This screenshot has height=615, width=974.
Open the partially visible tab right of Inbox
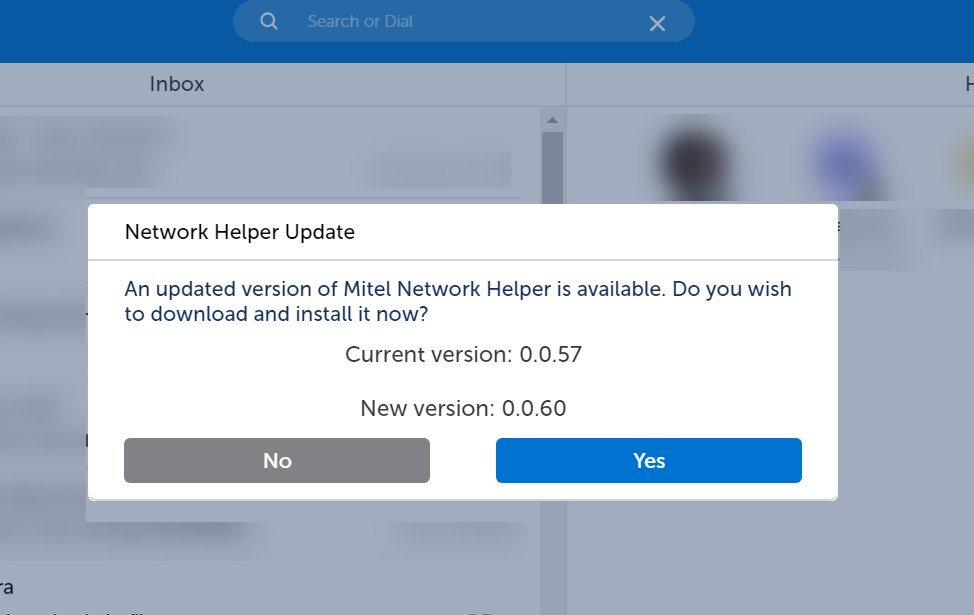(968, 85)
